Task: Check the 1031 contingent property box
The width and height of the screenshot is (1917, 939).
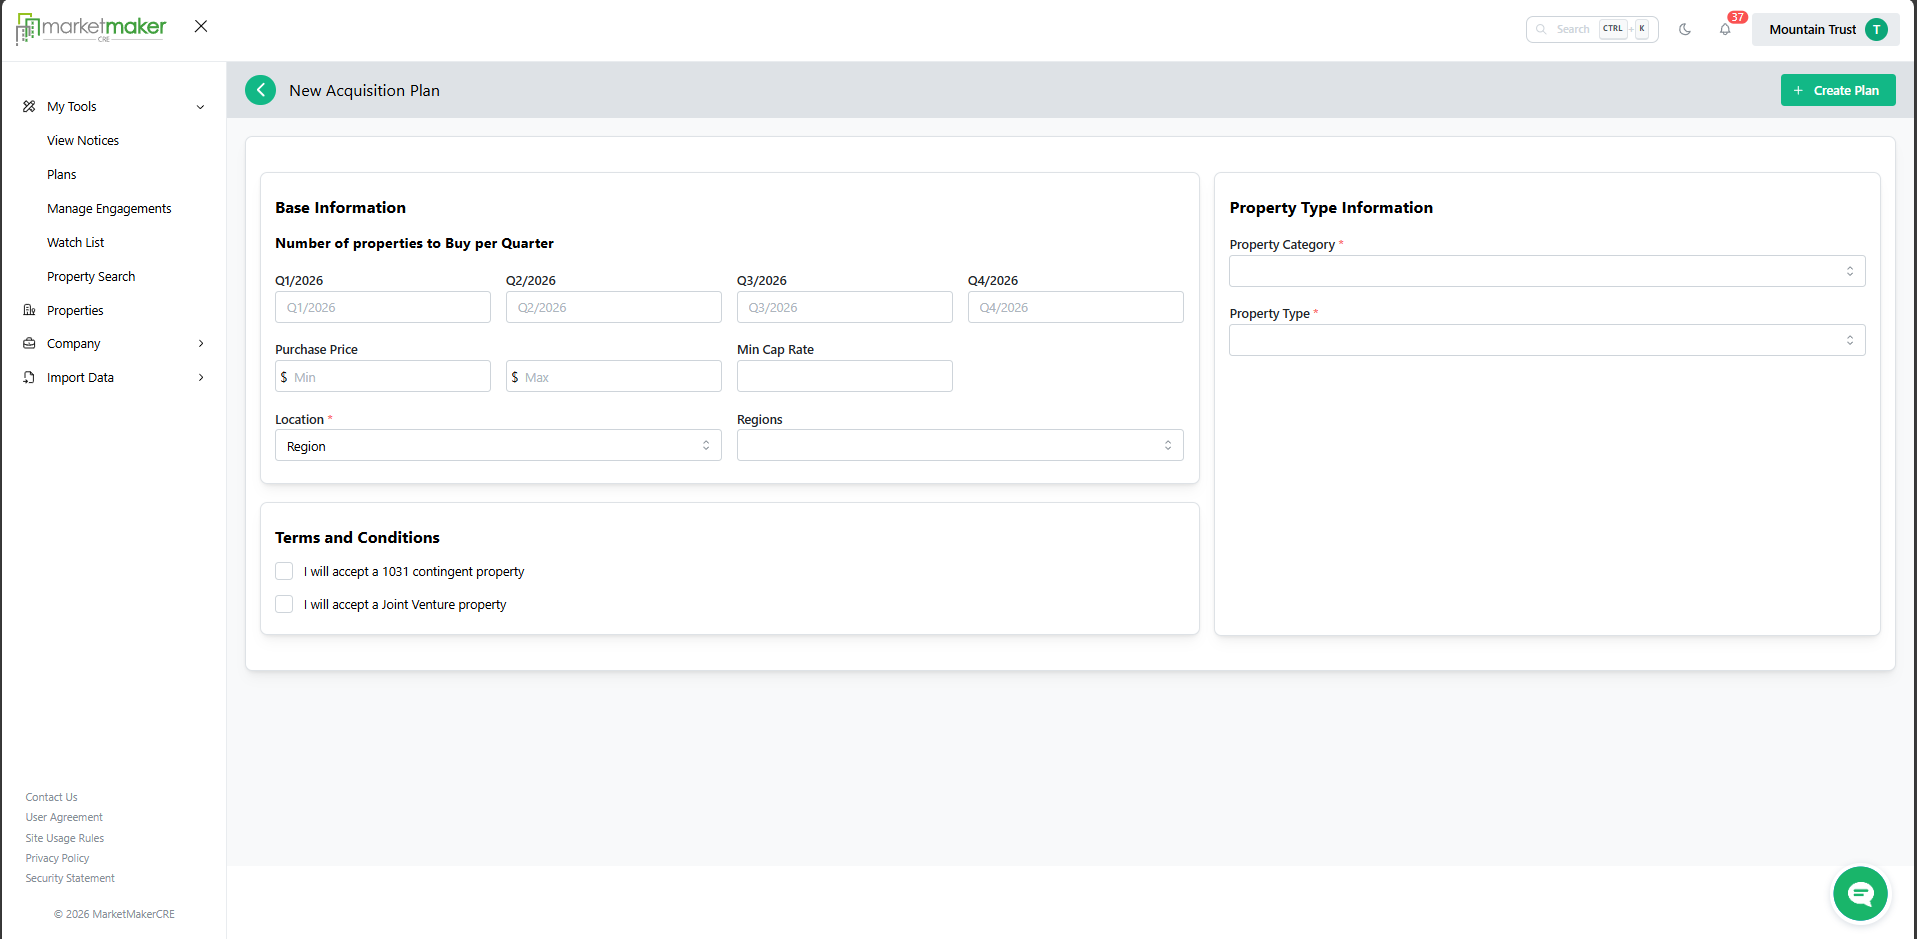Action: click(x=284, y=571)
